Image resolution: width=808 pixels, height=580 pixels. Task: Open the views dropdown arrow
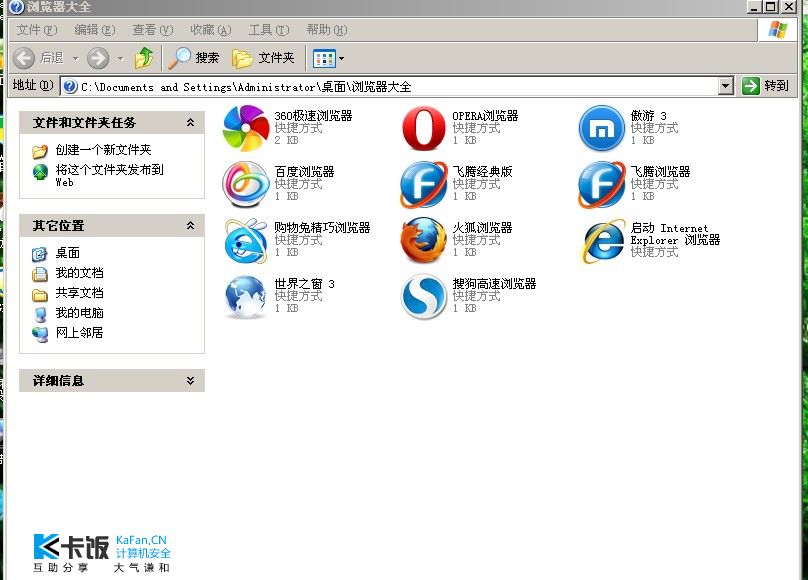[x=341, y=59]
